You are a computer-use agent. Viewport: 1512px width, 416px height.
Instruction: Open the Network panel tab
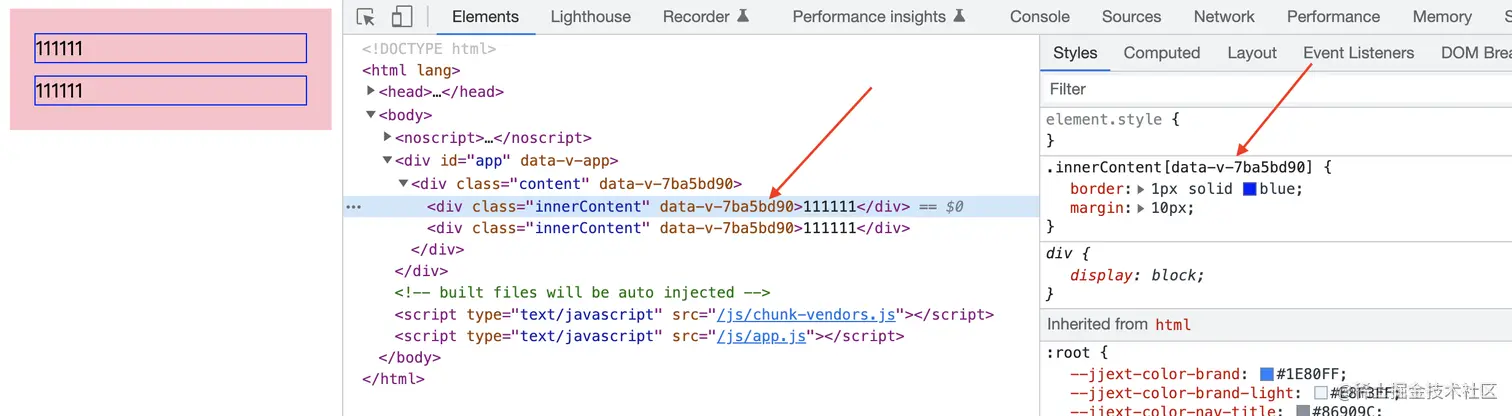tap(1224, 17)
